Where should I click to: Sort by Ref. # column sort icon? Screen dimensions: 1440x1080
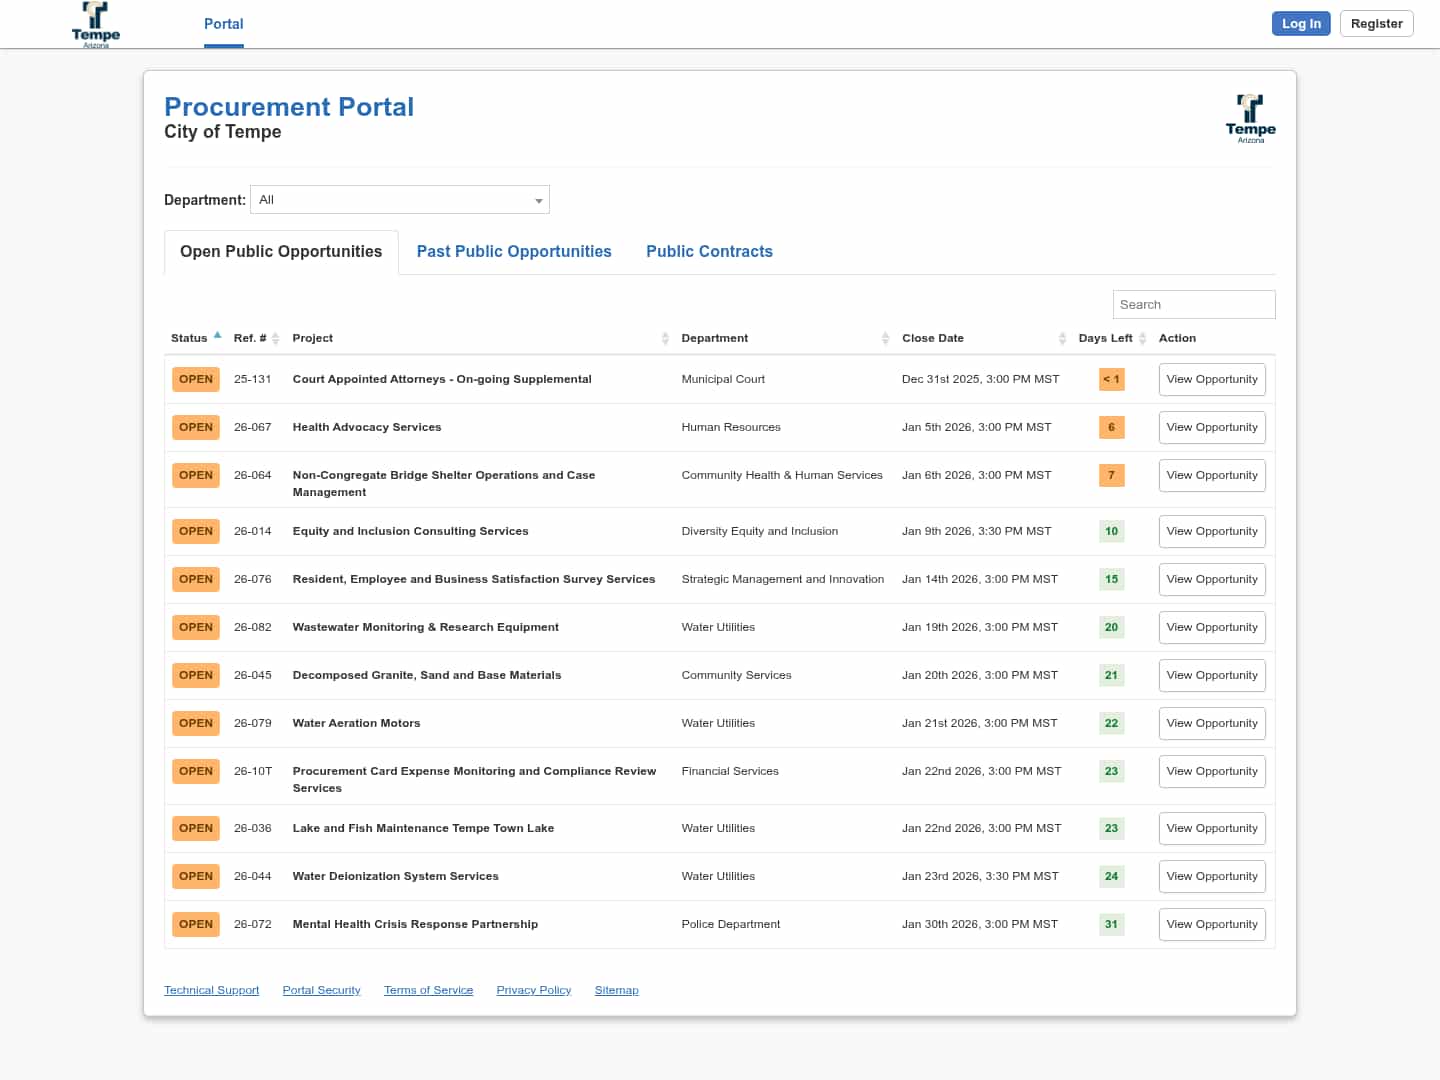coord(276,339)
